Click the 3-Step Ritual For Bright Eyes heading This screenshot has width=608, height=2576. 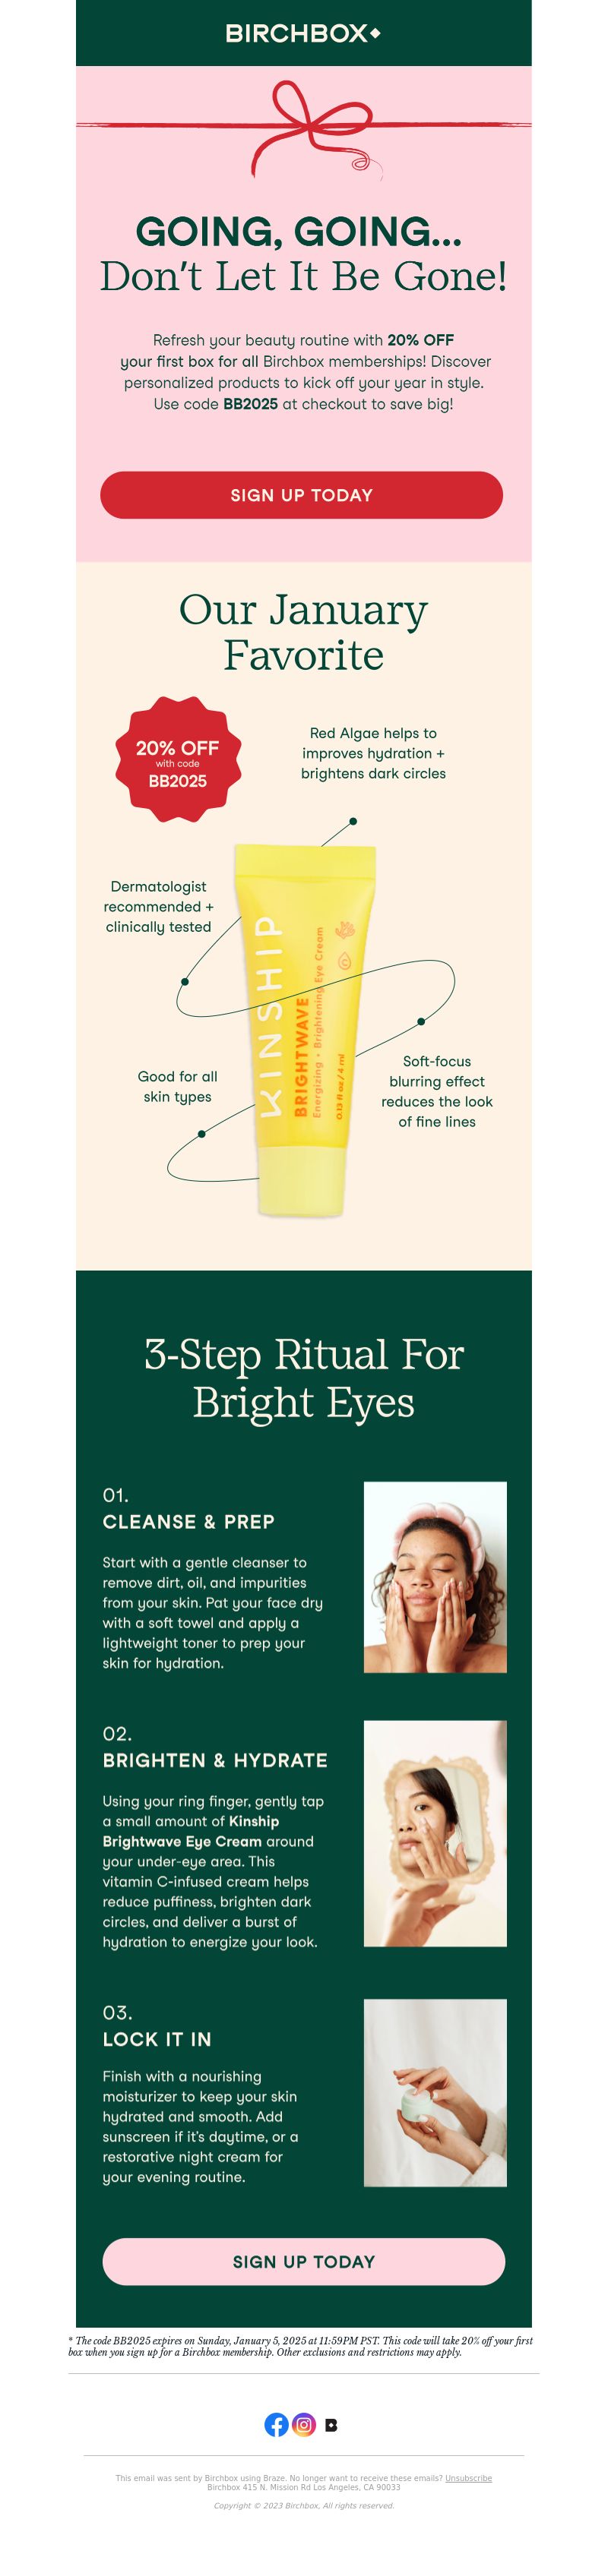coord(303,1378)
